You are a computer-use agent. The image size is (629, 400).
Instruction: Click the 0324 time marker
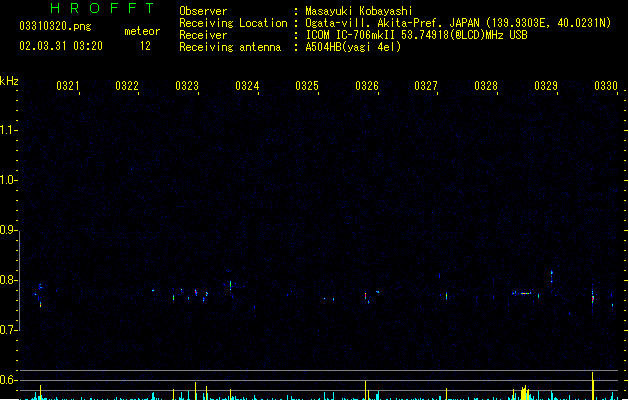click(247, 86)
